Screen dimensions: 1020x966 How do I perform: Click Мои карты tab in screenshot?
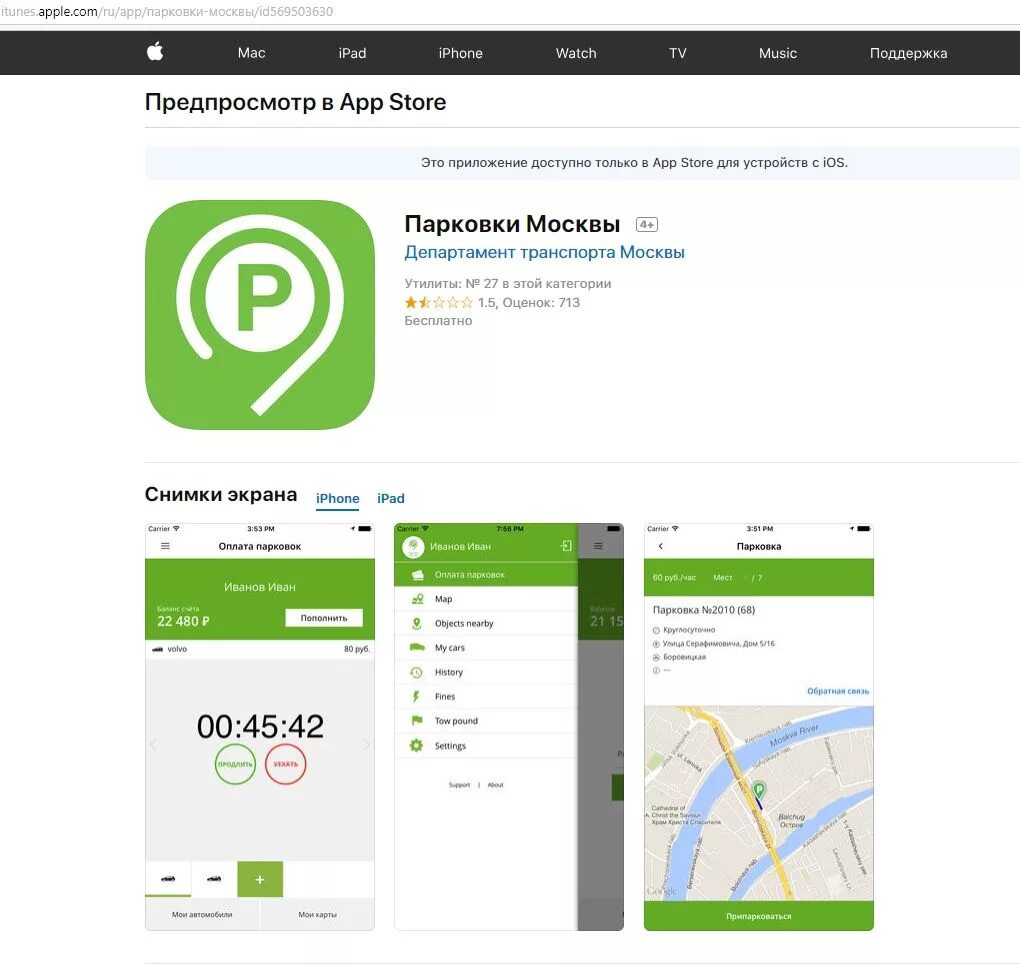(317, 915)
